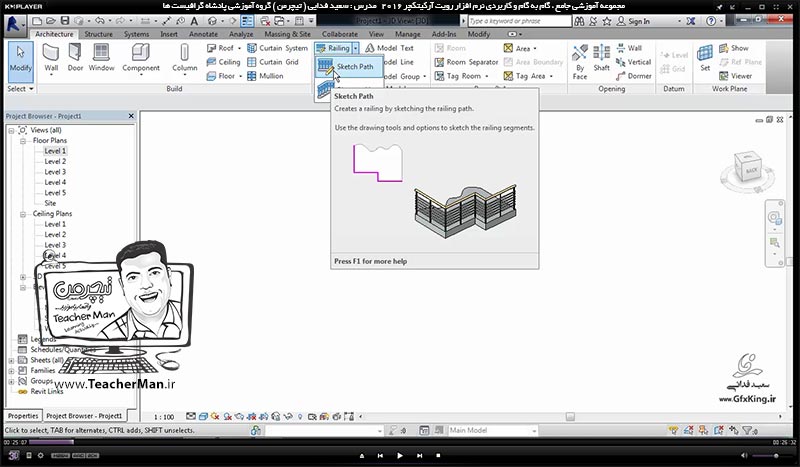Open the Floor dropdown

click(x=240, y=76)
